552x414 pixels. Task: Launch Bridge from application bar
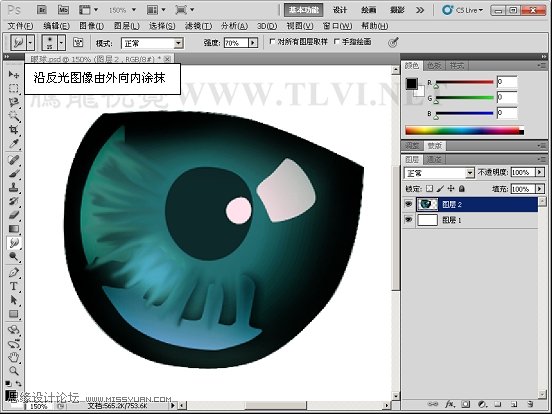coord(42,10)
